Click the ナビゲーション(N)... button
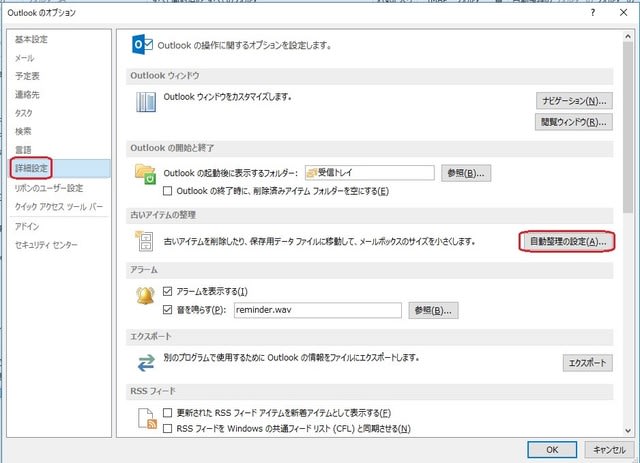 (574, 100)
